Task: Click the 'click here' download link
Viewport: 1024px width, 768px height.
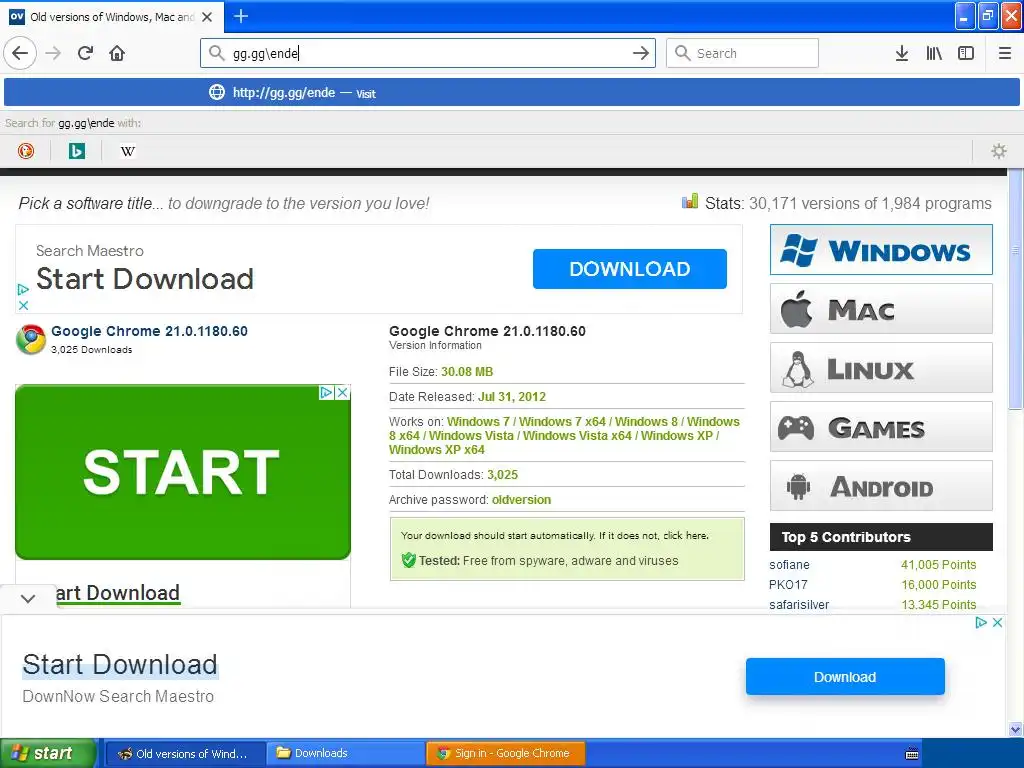Action: pos(685,536)
